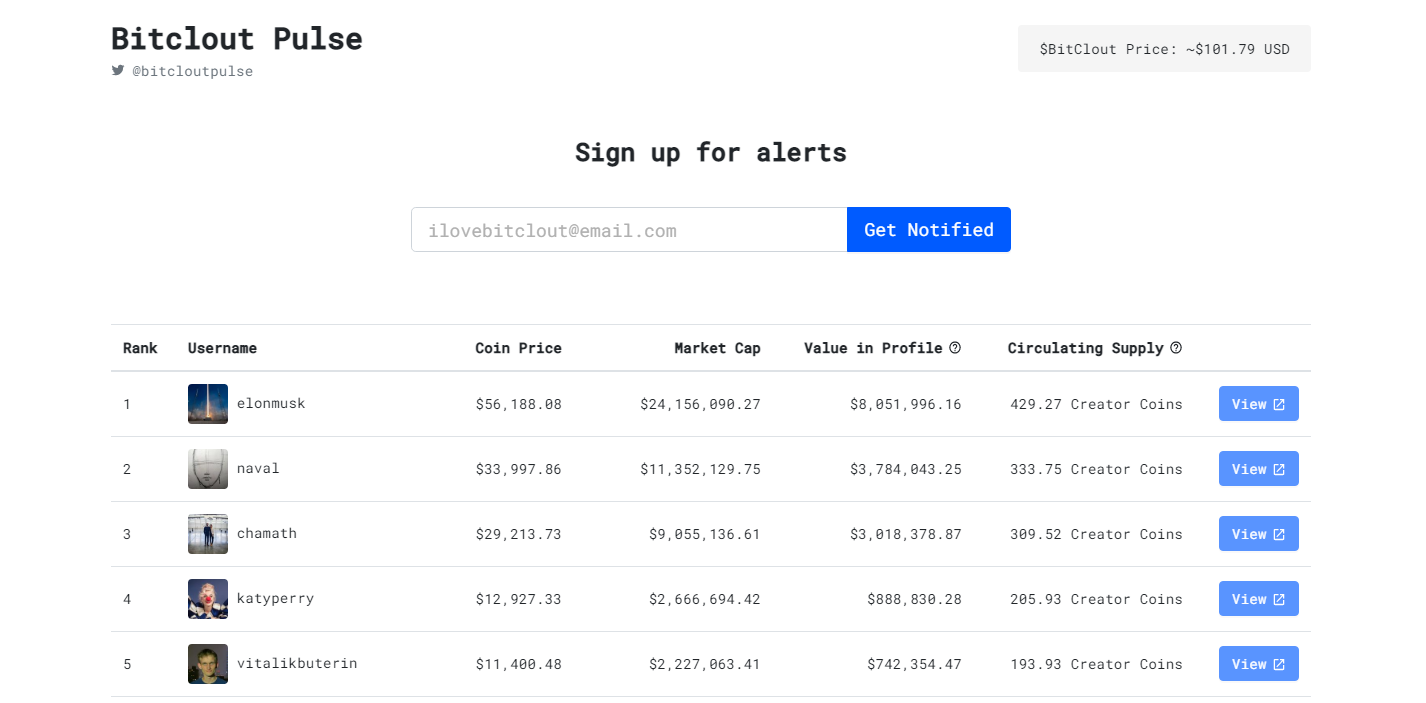Click View button in katyperry row
1426x703 pixels.
coord(1258,599)
